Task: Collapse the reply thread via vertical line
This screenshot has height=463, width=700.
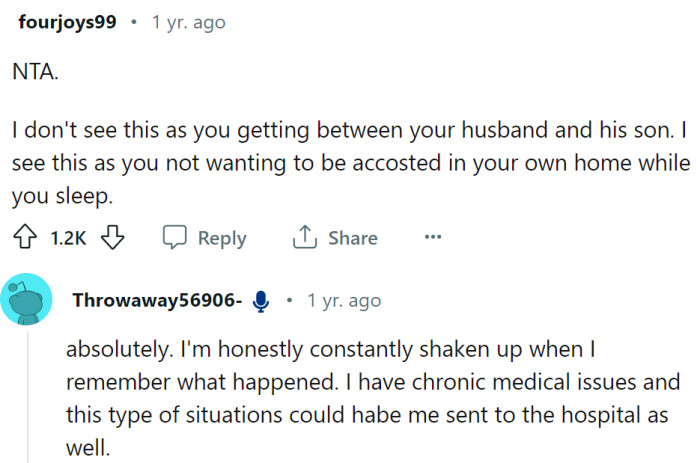Action: tap(27, 400)
